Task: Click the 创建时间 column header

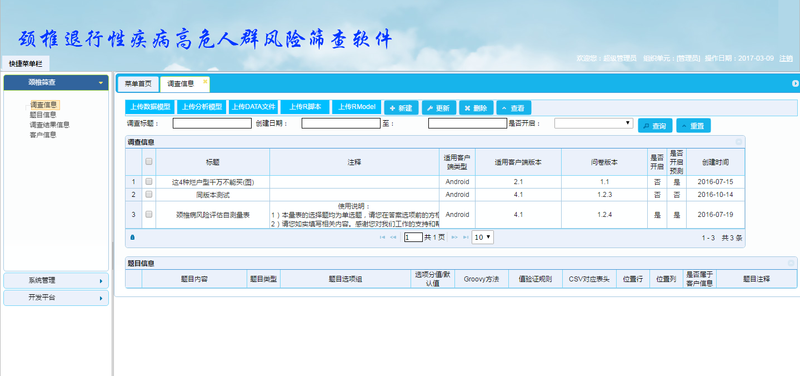Action: point(715,162)
